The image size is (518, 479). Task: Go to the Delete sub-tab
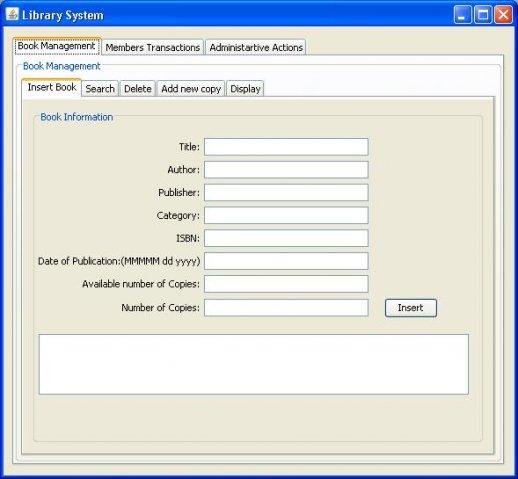tap(138, 89)
